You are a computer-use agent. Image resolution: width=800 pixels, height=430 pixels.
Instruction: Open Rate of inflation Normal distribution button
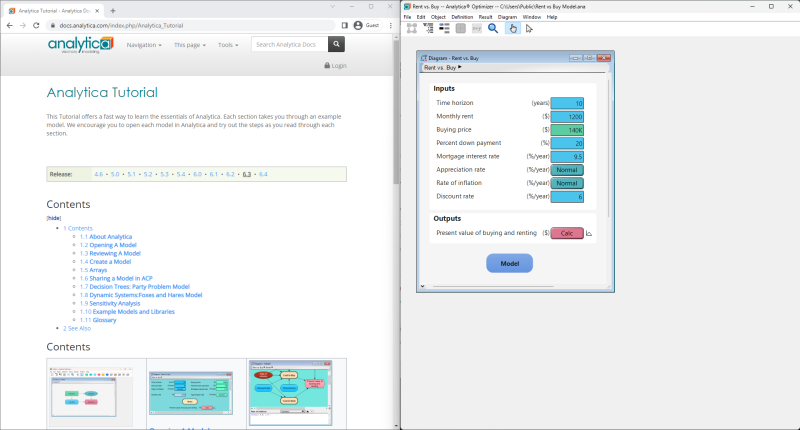tap(567, 183)
